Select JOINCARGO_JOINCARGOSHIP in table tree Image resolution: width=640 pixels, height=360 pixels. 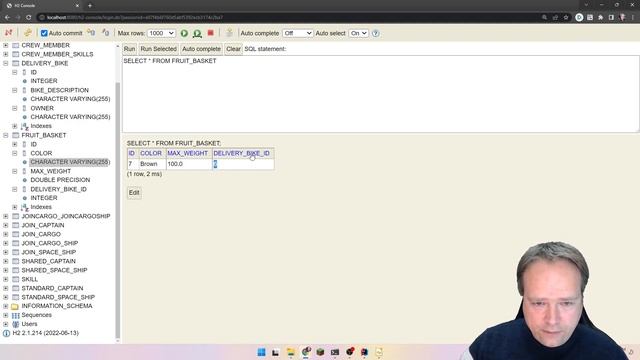click(66, 216)
